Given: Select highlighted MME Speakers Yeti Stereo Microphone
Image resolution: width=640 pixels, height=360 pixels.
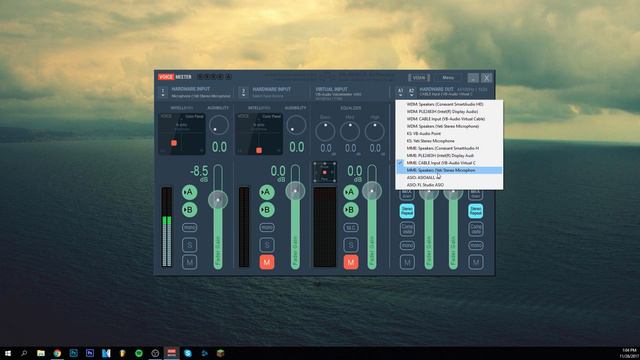Looking at the screenshot, I should click(x=449, y=170).
